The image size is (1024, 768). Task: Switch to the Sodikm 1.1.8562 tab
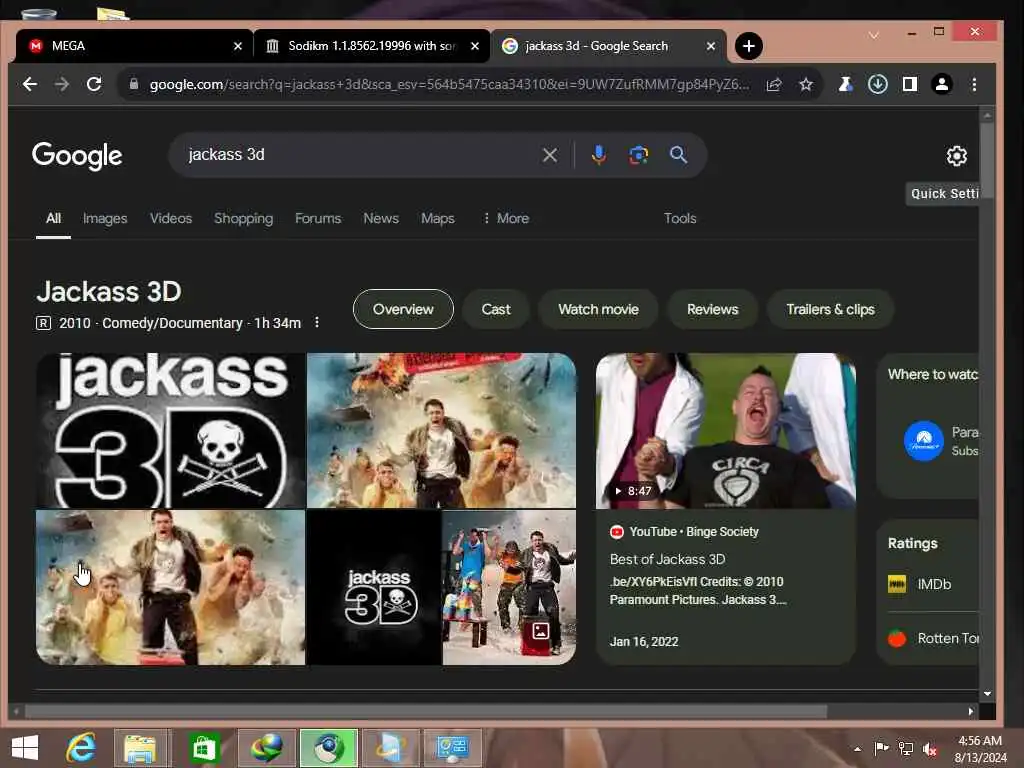[x=371, y=46]
